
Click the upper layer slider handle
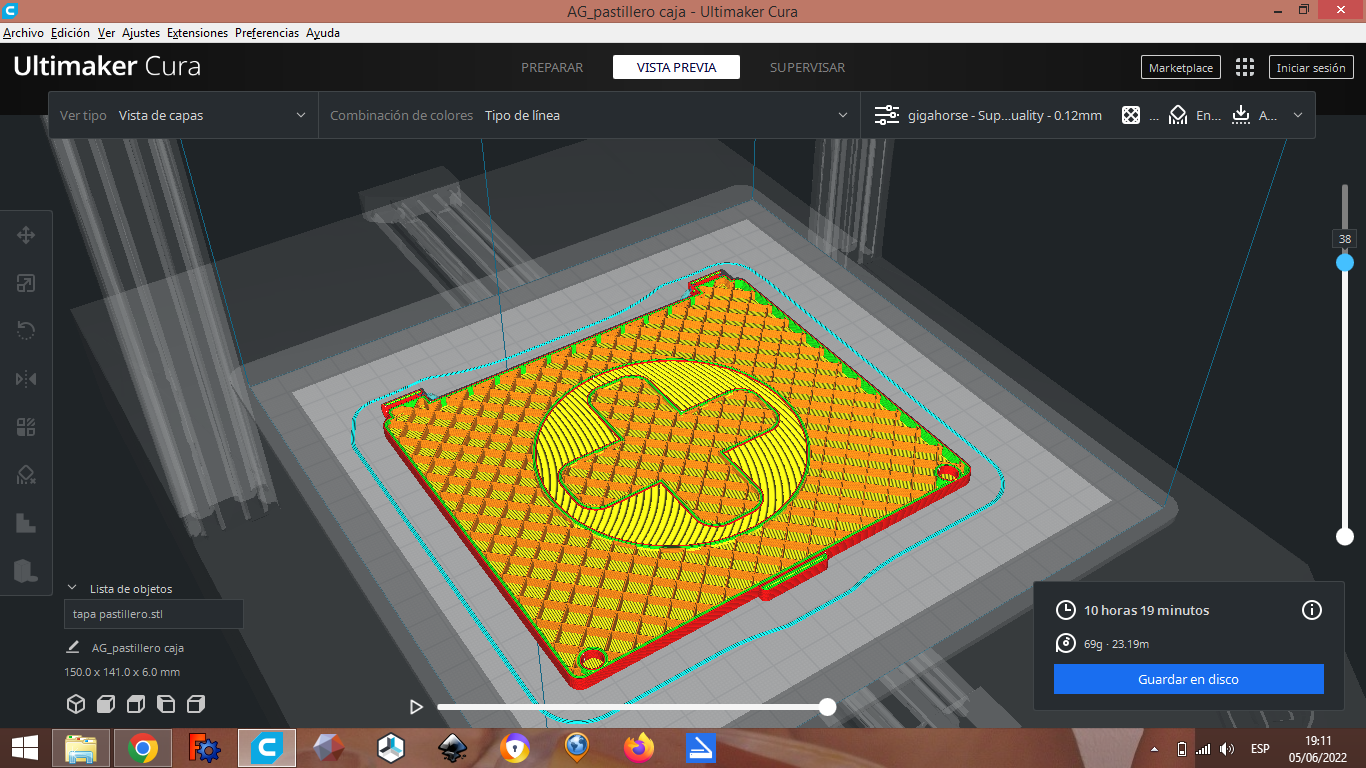click(x=1345, y=262)
